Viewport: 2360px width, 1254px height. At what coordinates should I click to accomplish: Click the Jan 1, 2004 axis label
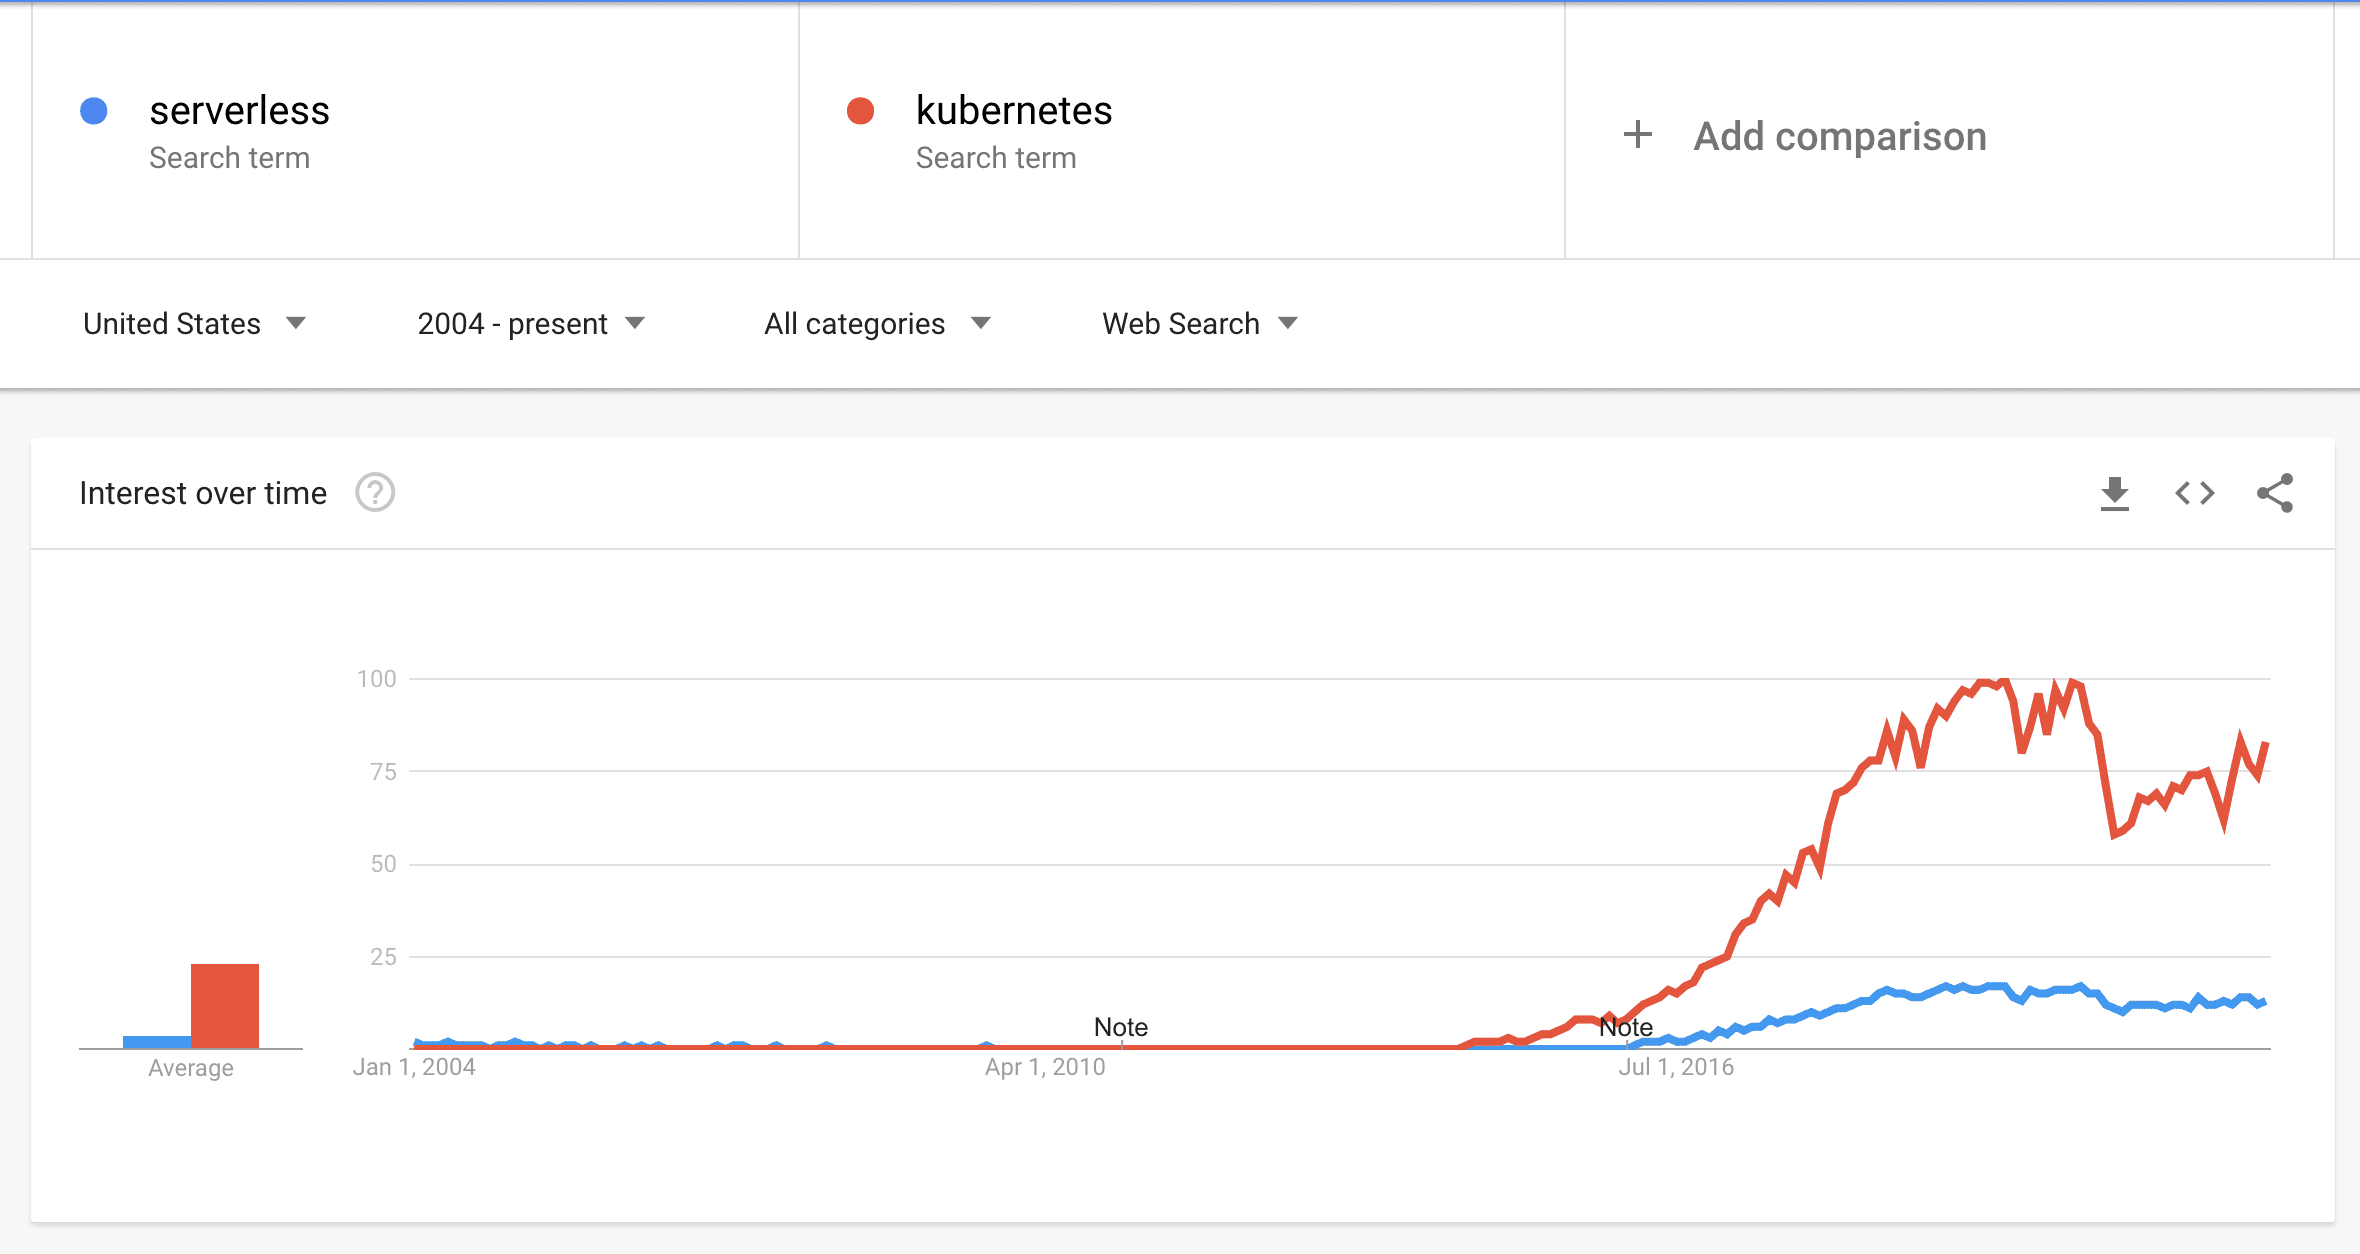[x=416, y=1066]
